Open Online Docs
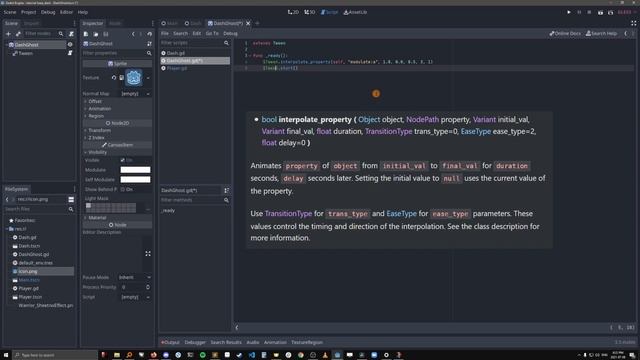Image resolution: width=640 pixels, height=360 pixels. 565,33
